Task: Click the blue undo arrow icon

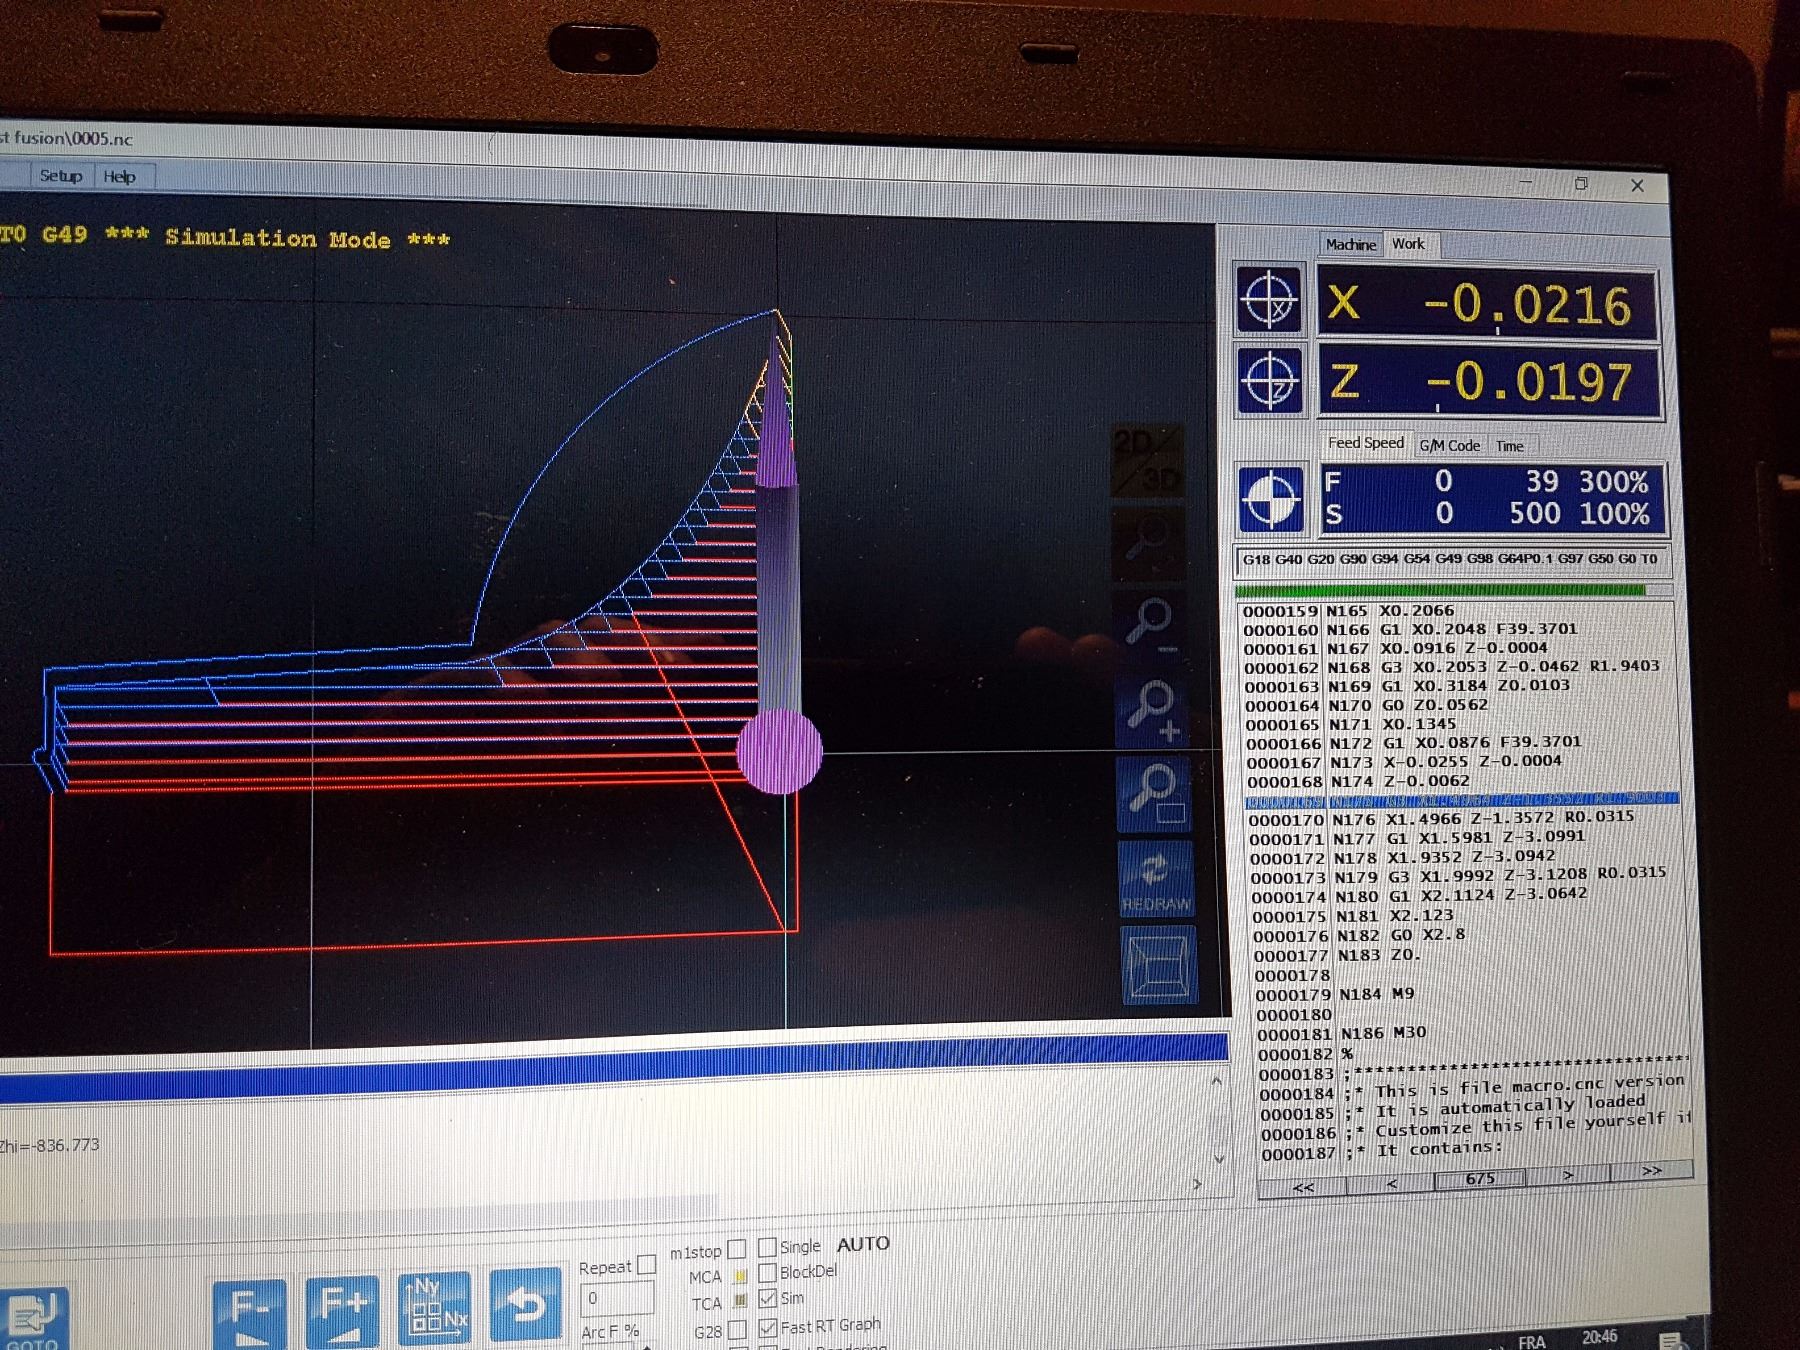Action: coord(525,1305)
